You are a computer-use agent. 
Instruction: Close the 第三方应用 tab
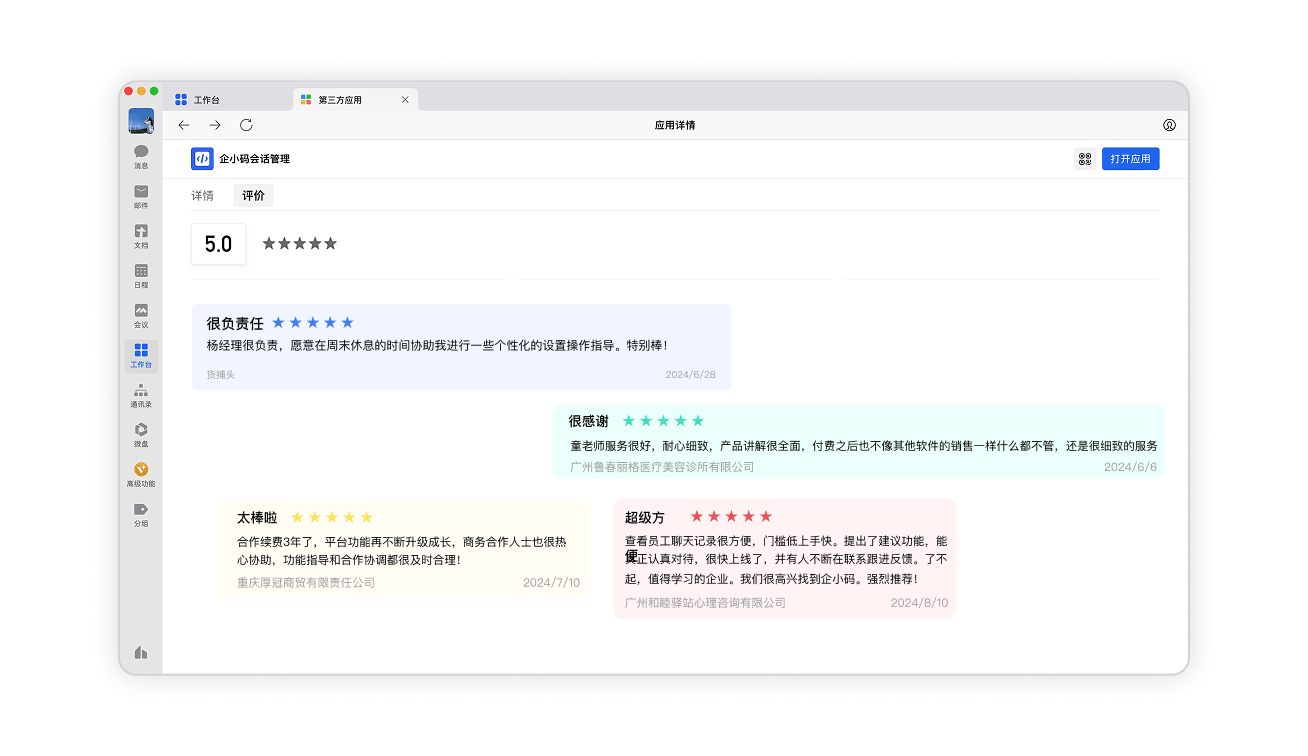click(x=405, y=100)
